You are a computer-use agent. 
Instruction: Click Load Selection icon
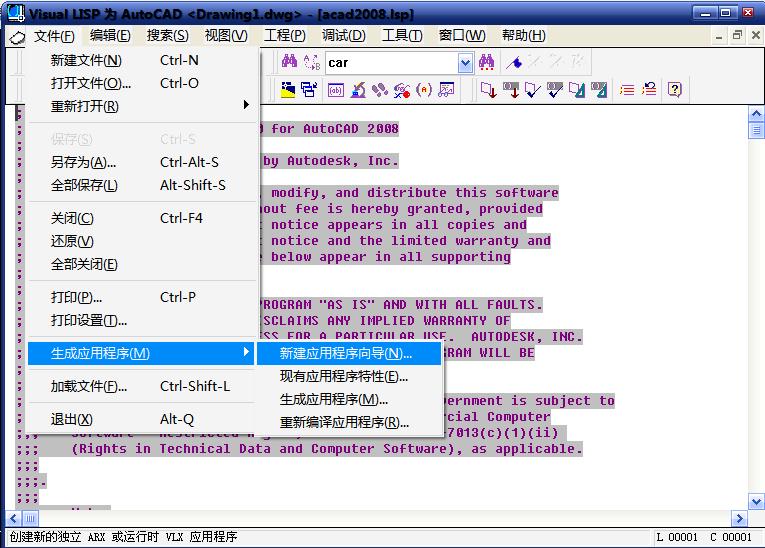[x=511, y=89]
